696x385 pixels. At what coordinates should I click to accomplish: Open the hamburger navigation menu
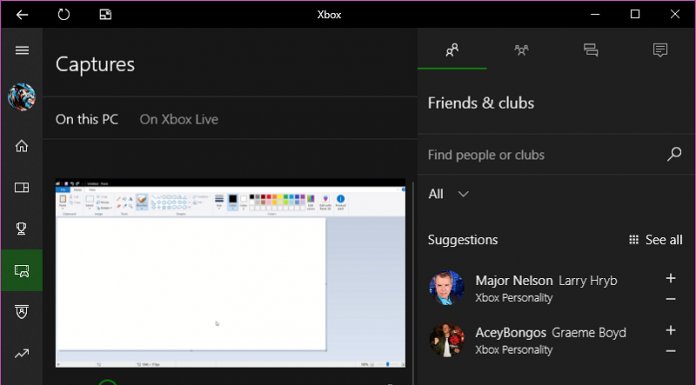click(22, 50)
